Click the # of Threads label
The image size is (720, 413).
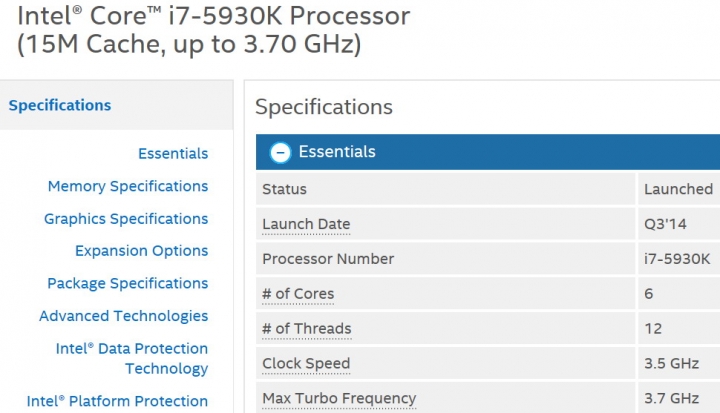[307, 329]
